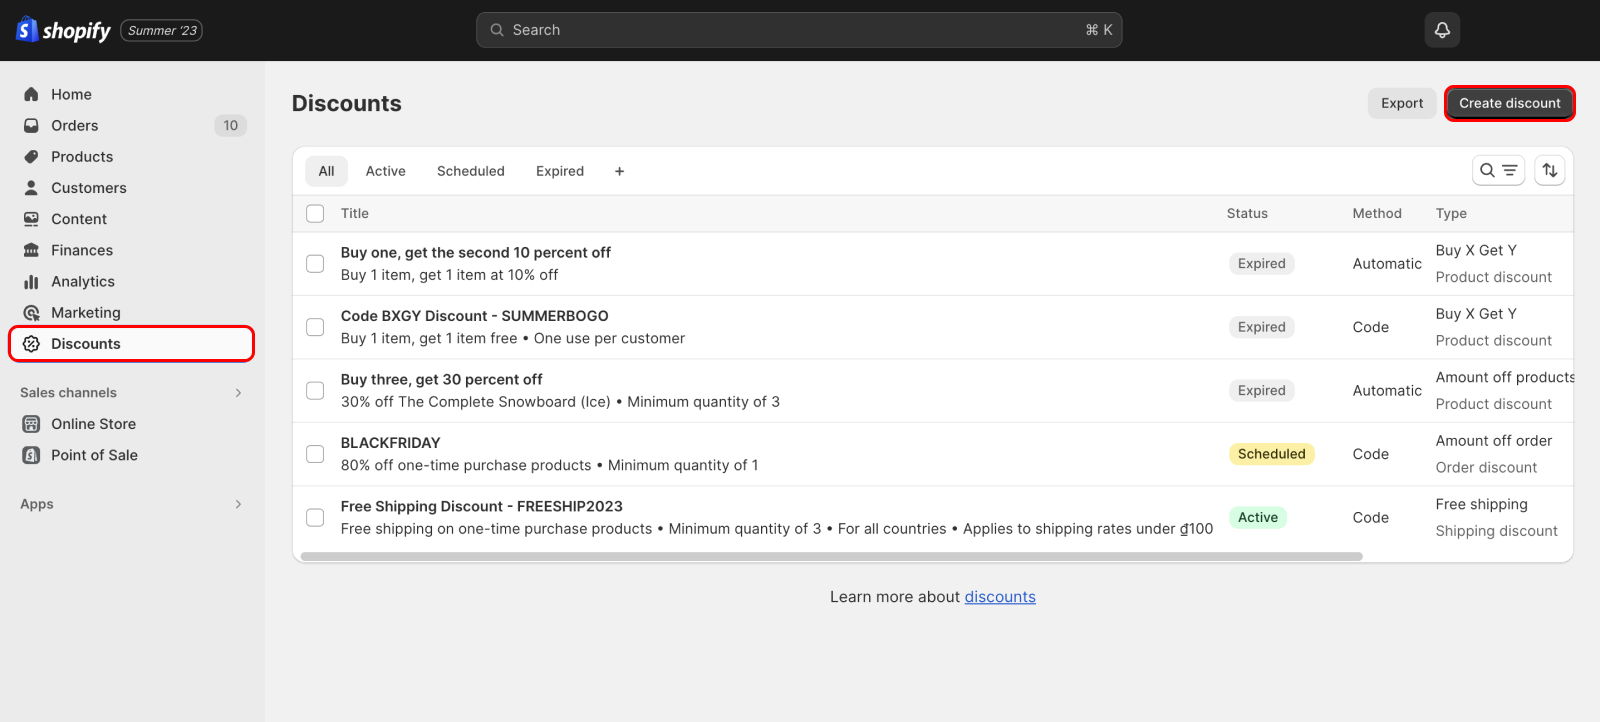Click the Type column header
This screenshot has height=722, width=1600.
(x=1451, y=213)
